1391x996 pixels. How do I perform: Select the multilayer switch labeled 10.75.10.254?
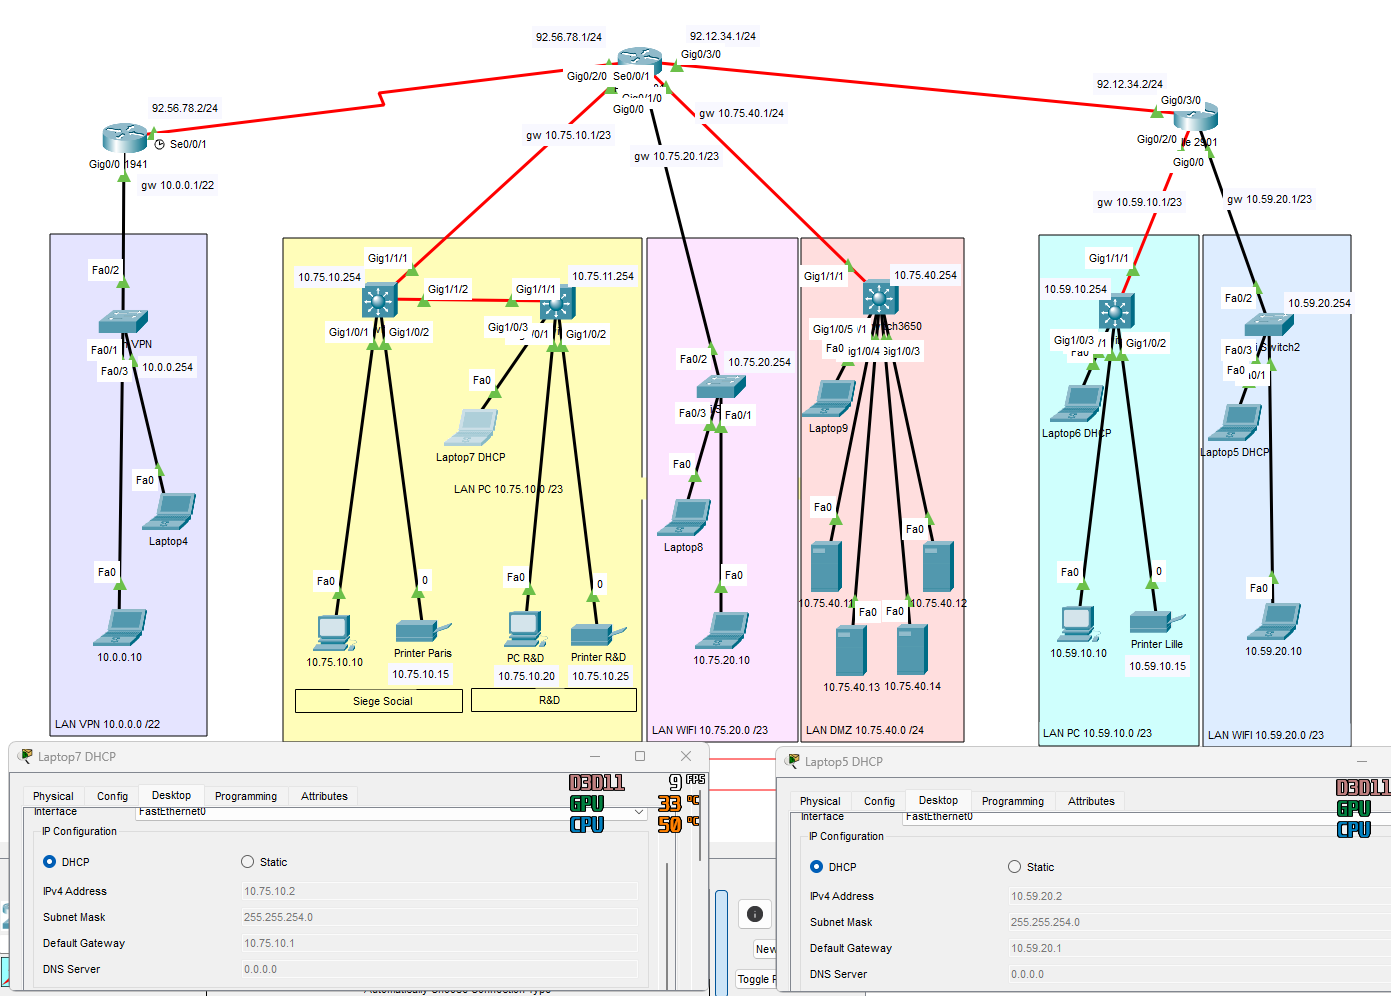[379, 299]
